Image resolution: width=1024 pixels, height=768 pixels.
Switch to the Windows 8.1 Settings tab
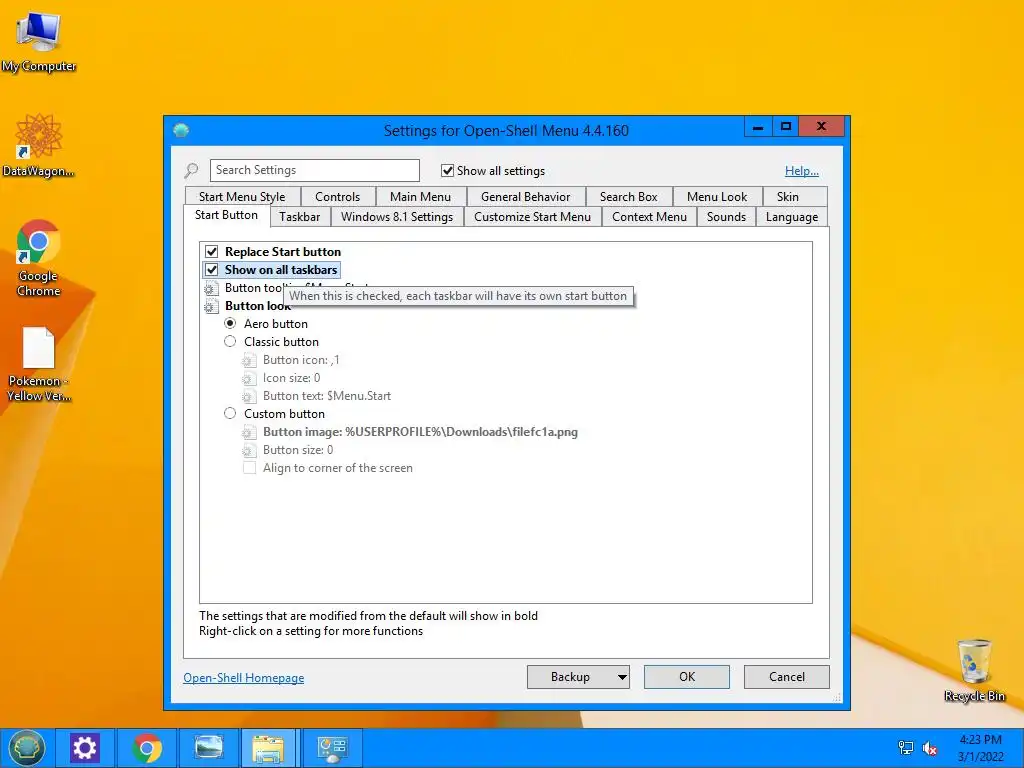[x=396, y=217]
